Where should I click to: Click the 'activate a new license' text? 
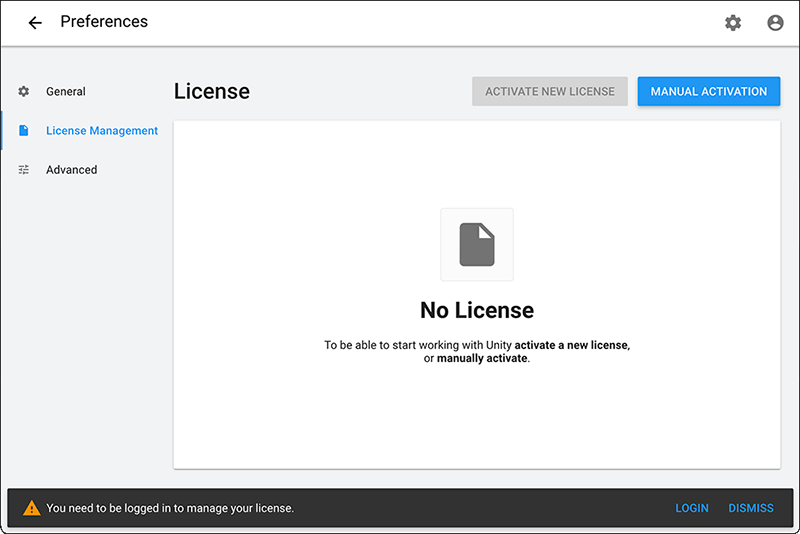pos(572,345)
